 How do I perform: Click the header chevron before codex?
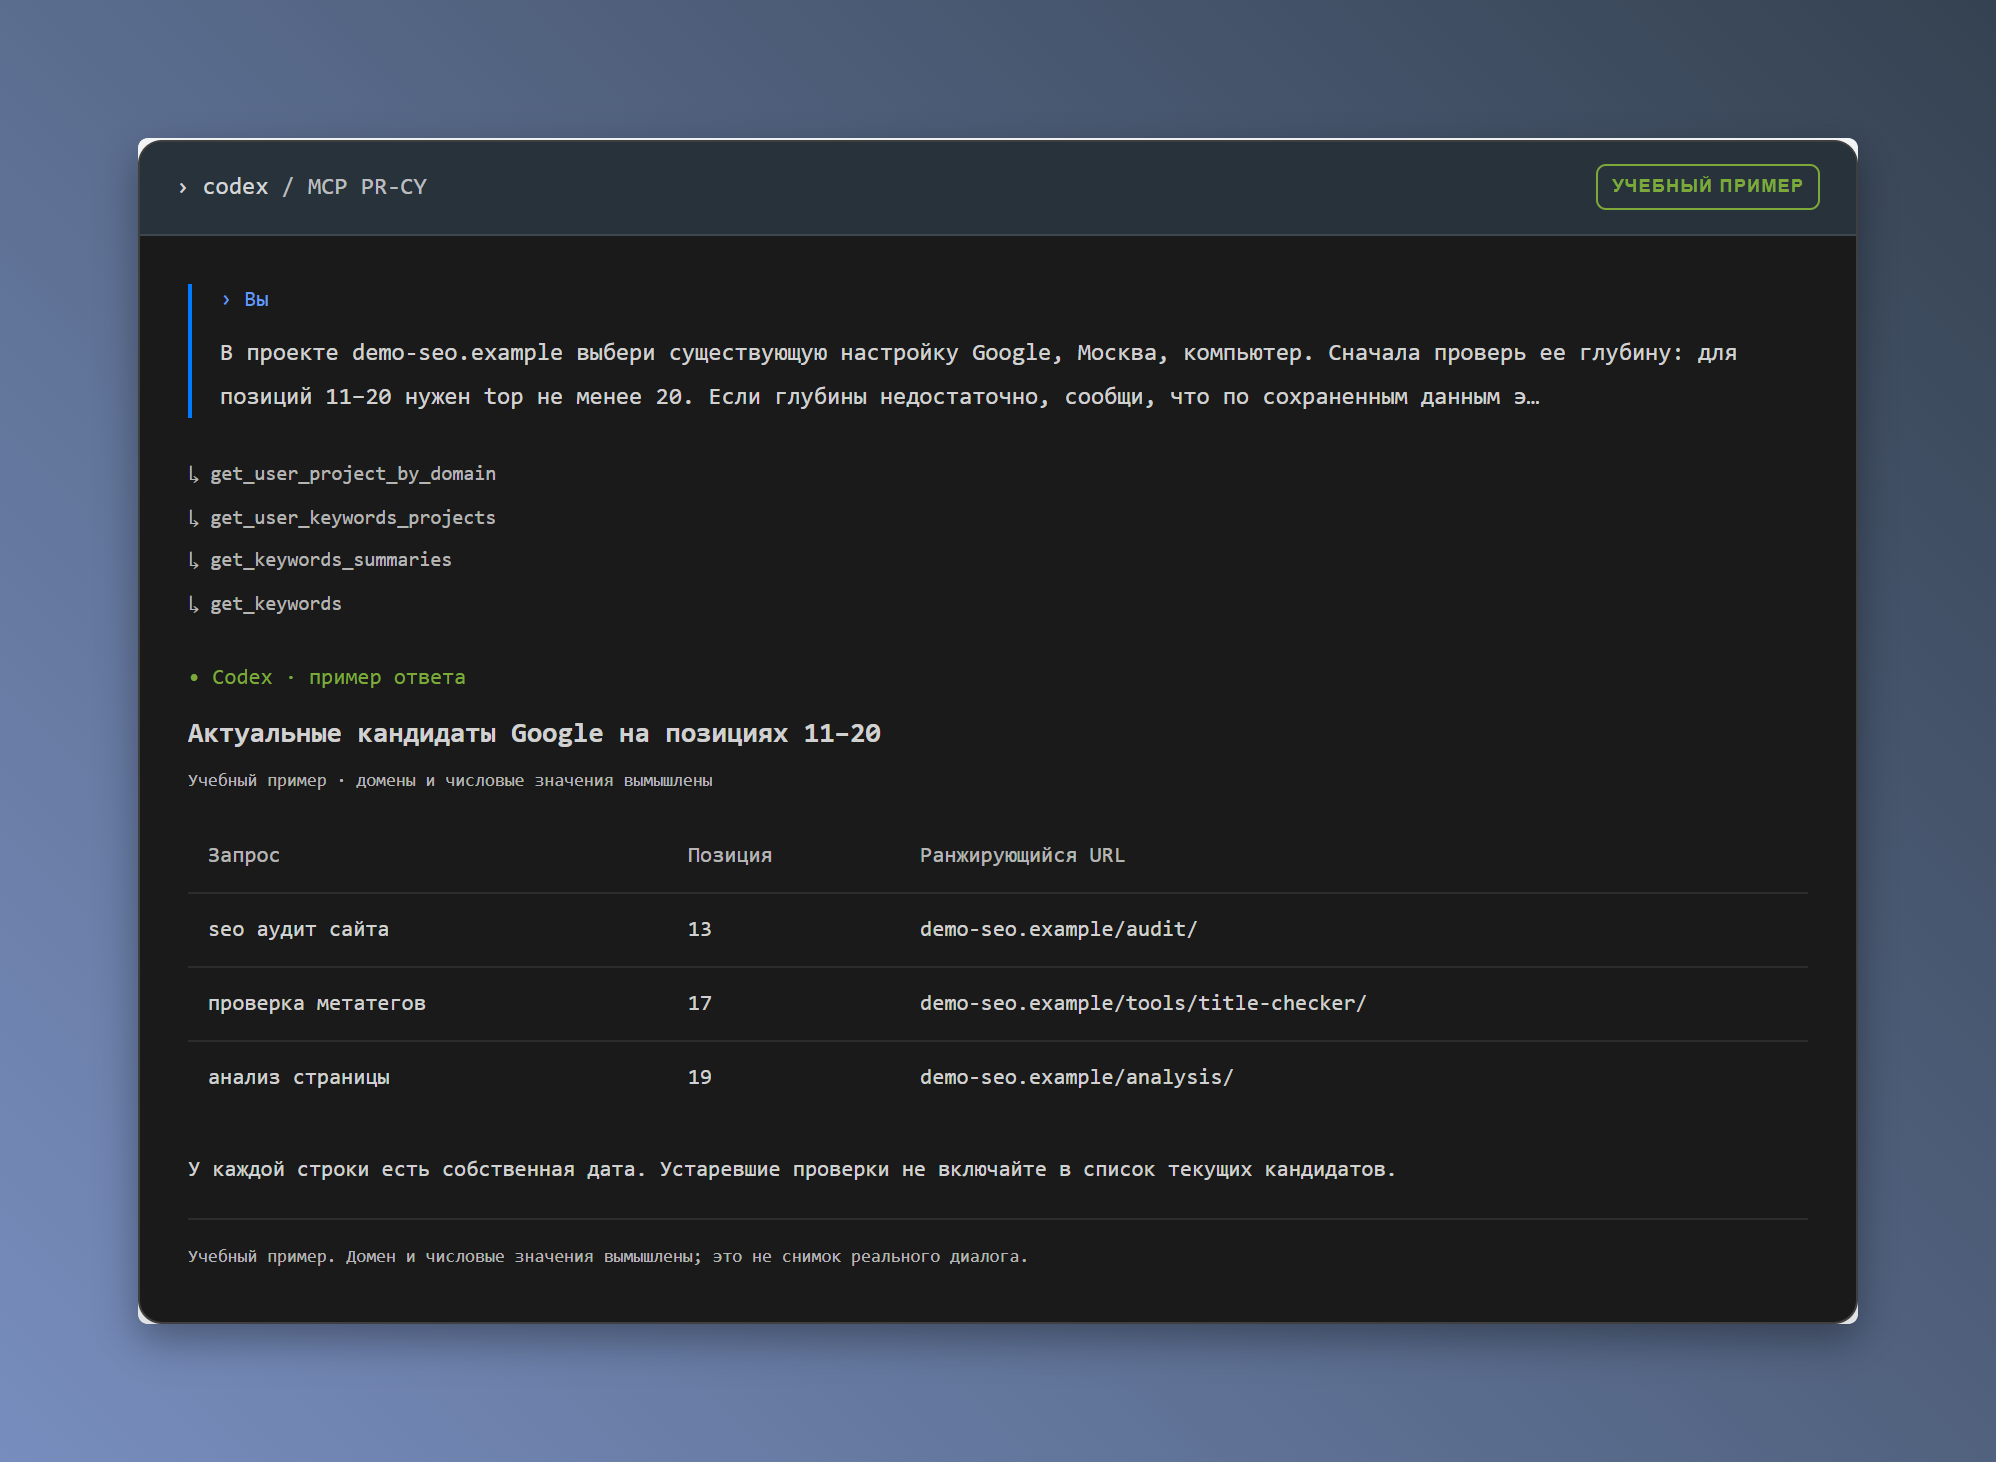pyautogui.click(x=183, y=188)
